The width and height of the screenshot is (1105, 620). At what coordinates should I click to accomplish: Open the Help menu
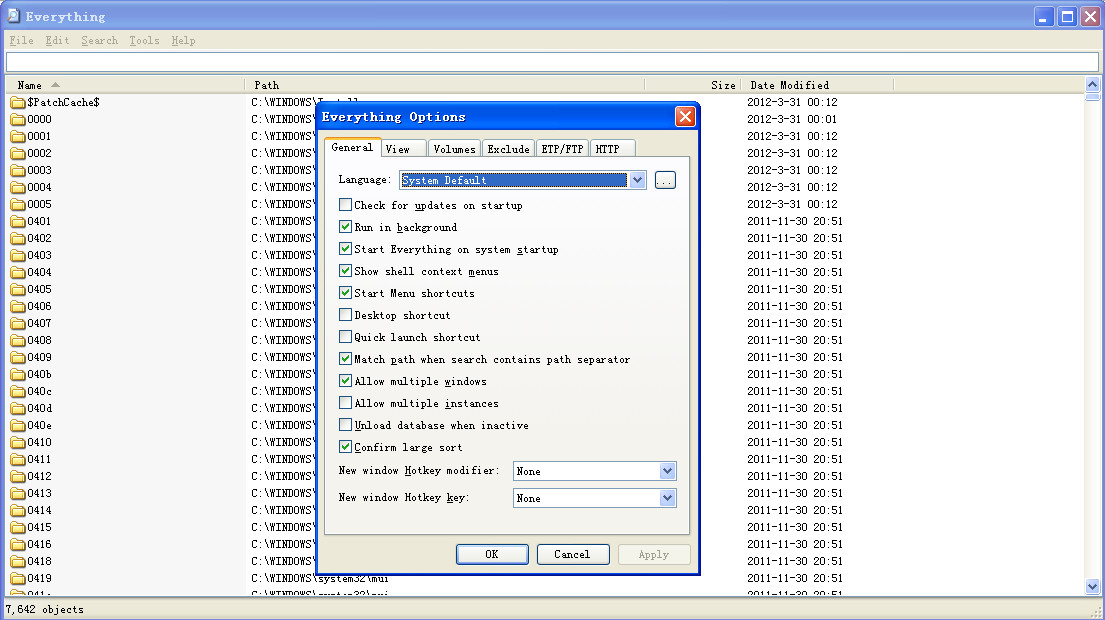click(x=183, y=40)
